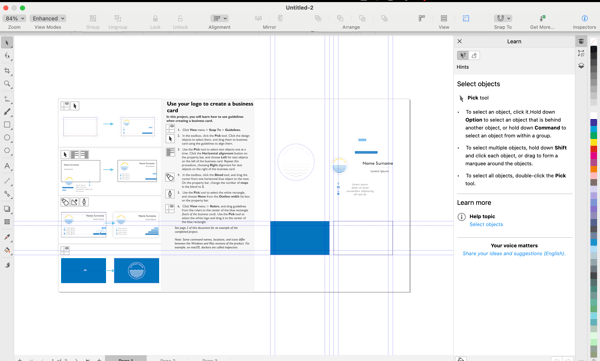
Task: Click the Ungroup toolbar icon
Action: pyautogui.click(x=118, y=18)
